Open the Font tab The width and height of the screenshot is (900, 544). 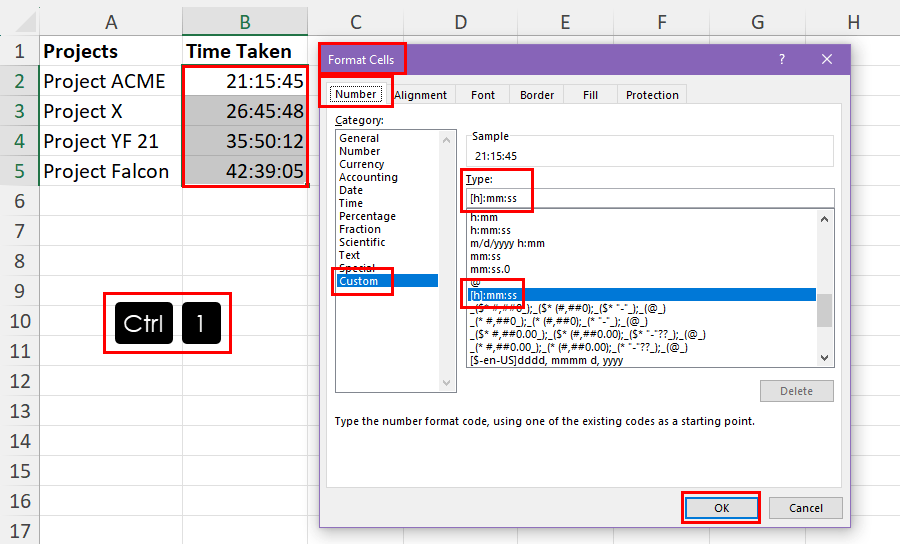click(x=483, y=95)
